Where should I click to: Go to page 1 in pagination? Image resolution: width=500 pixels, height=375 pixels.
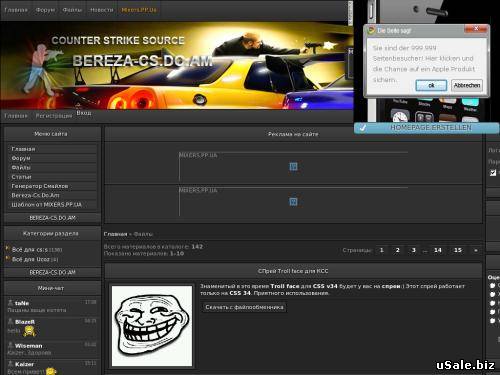click(382, 250)
